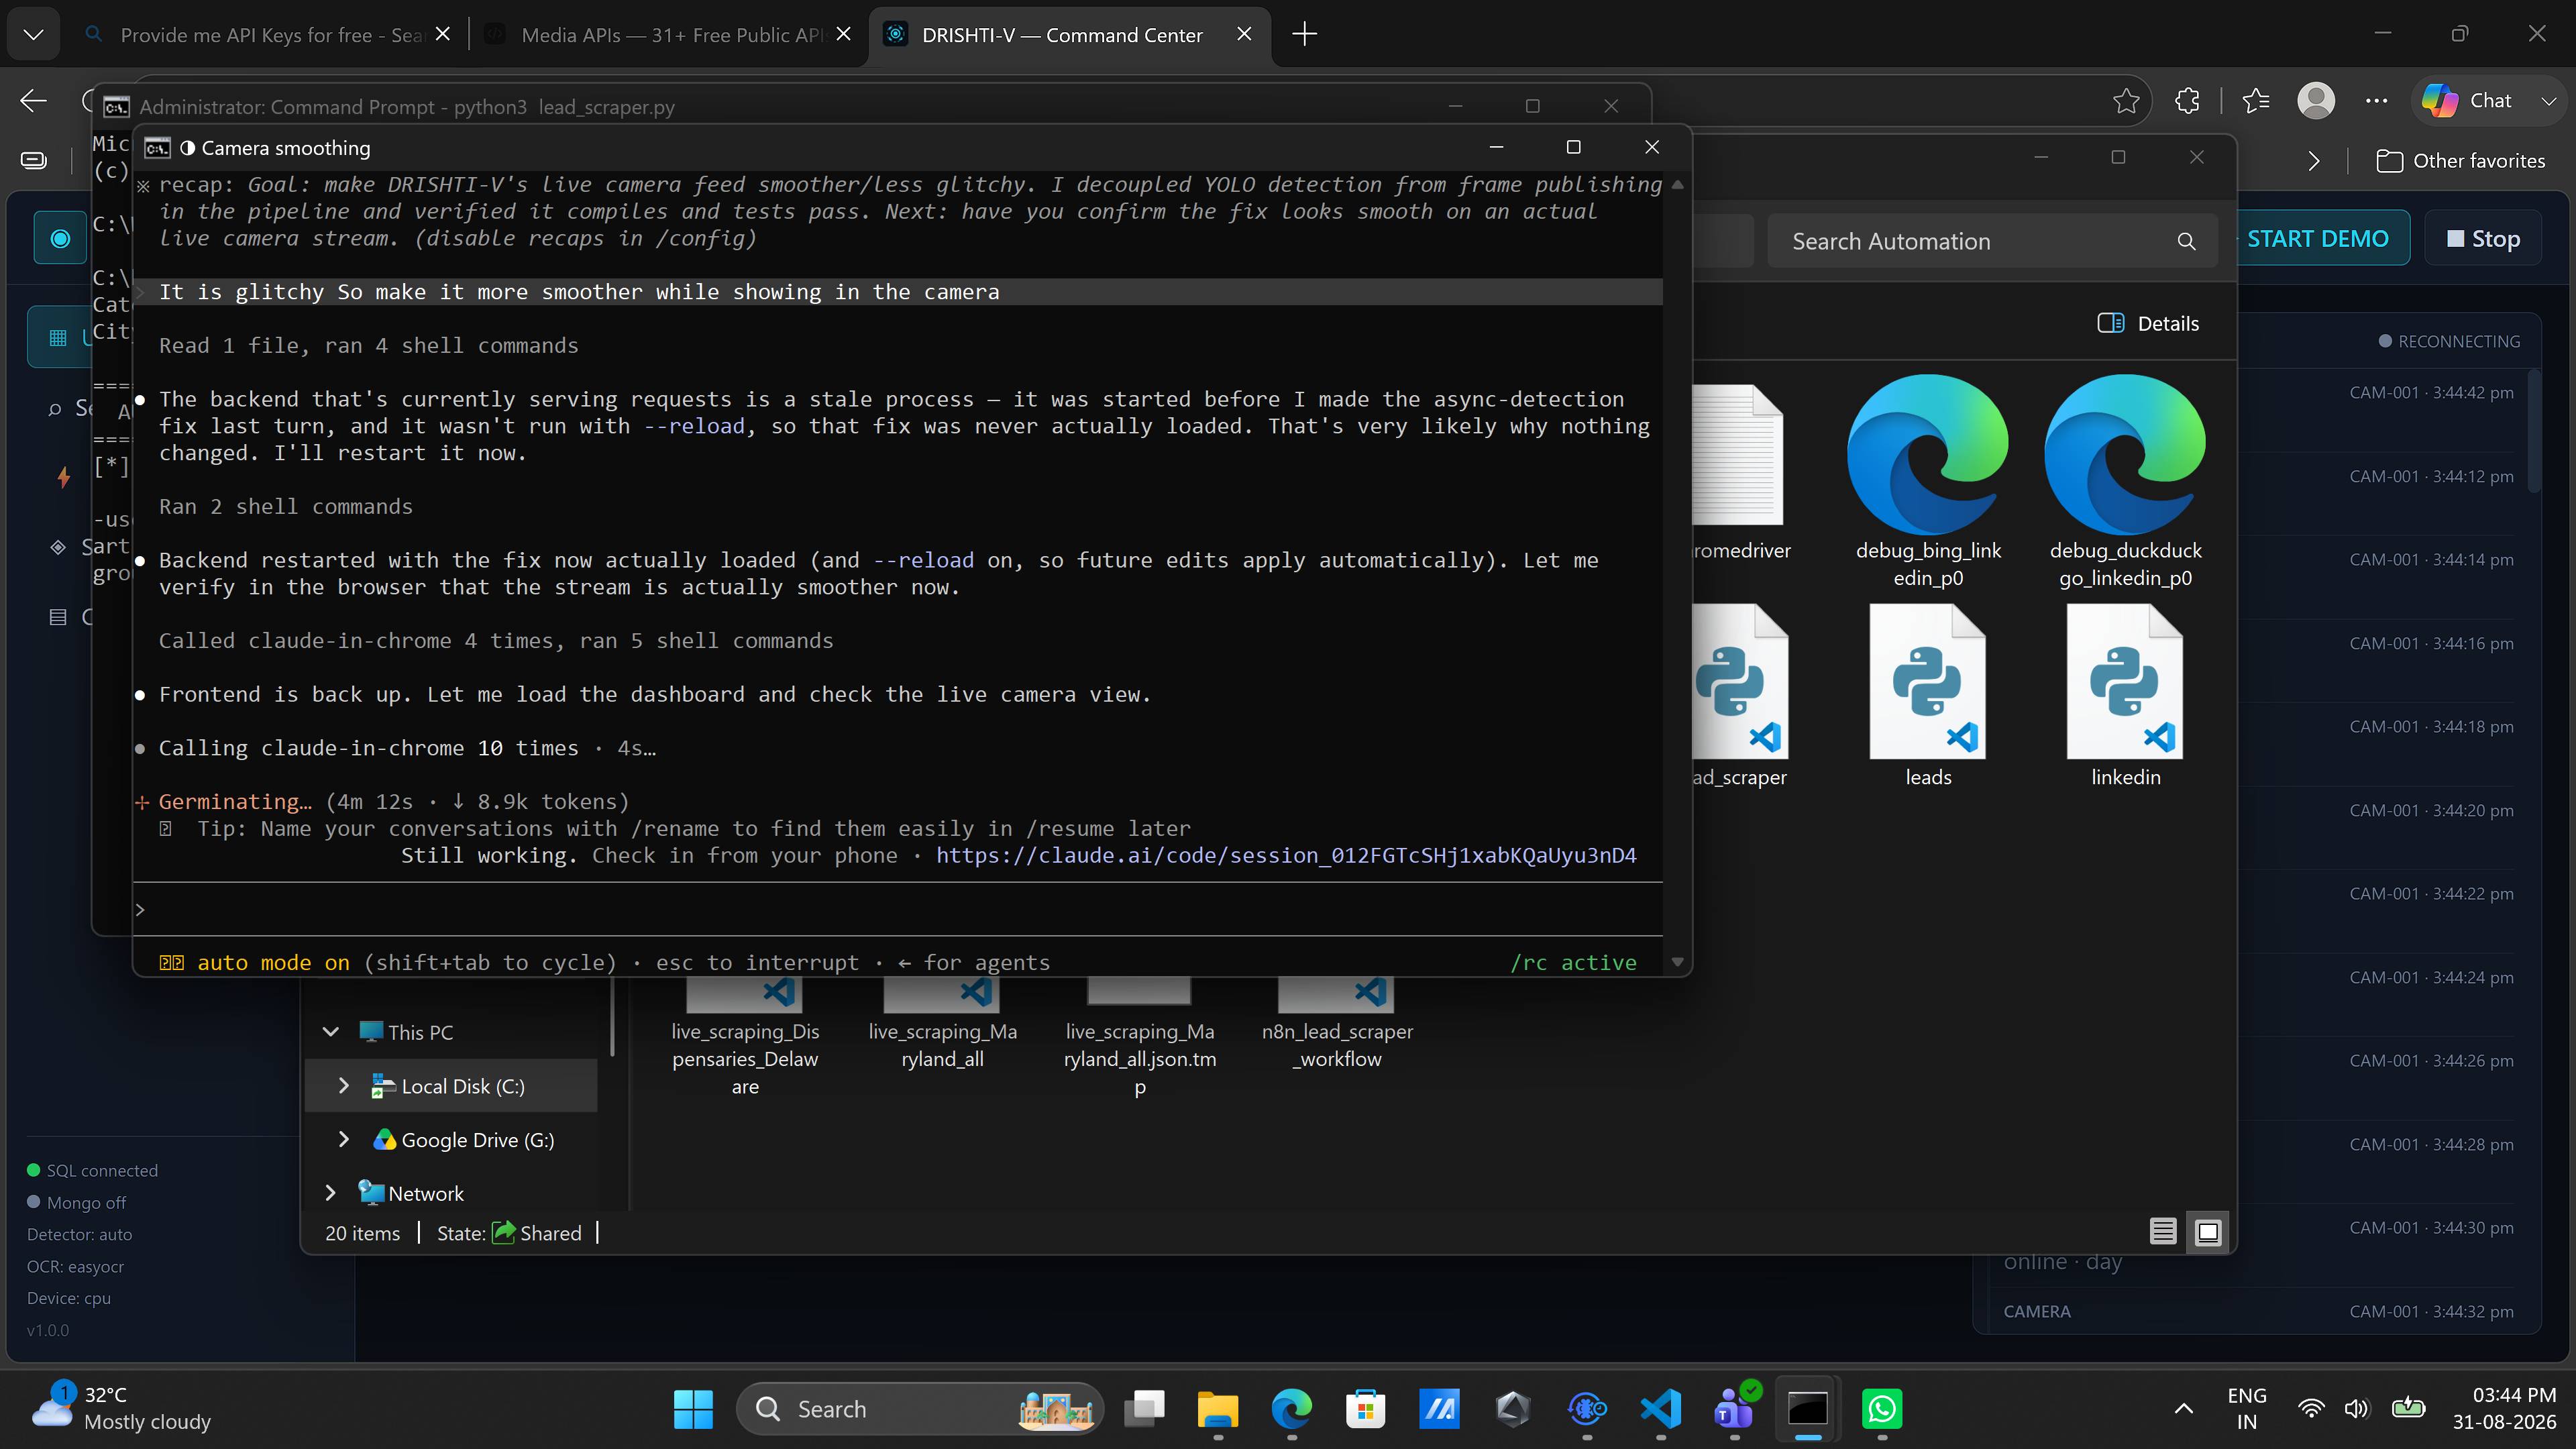The width and height of the screenshot is (2576, 1449).
Task: Switch to Media APIs browser tab
Action: coord(666,35)
